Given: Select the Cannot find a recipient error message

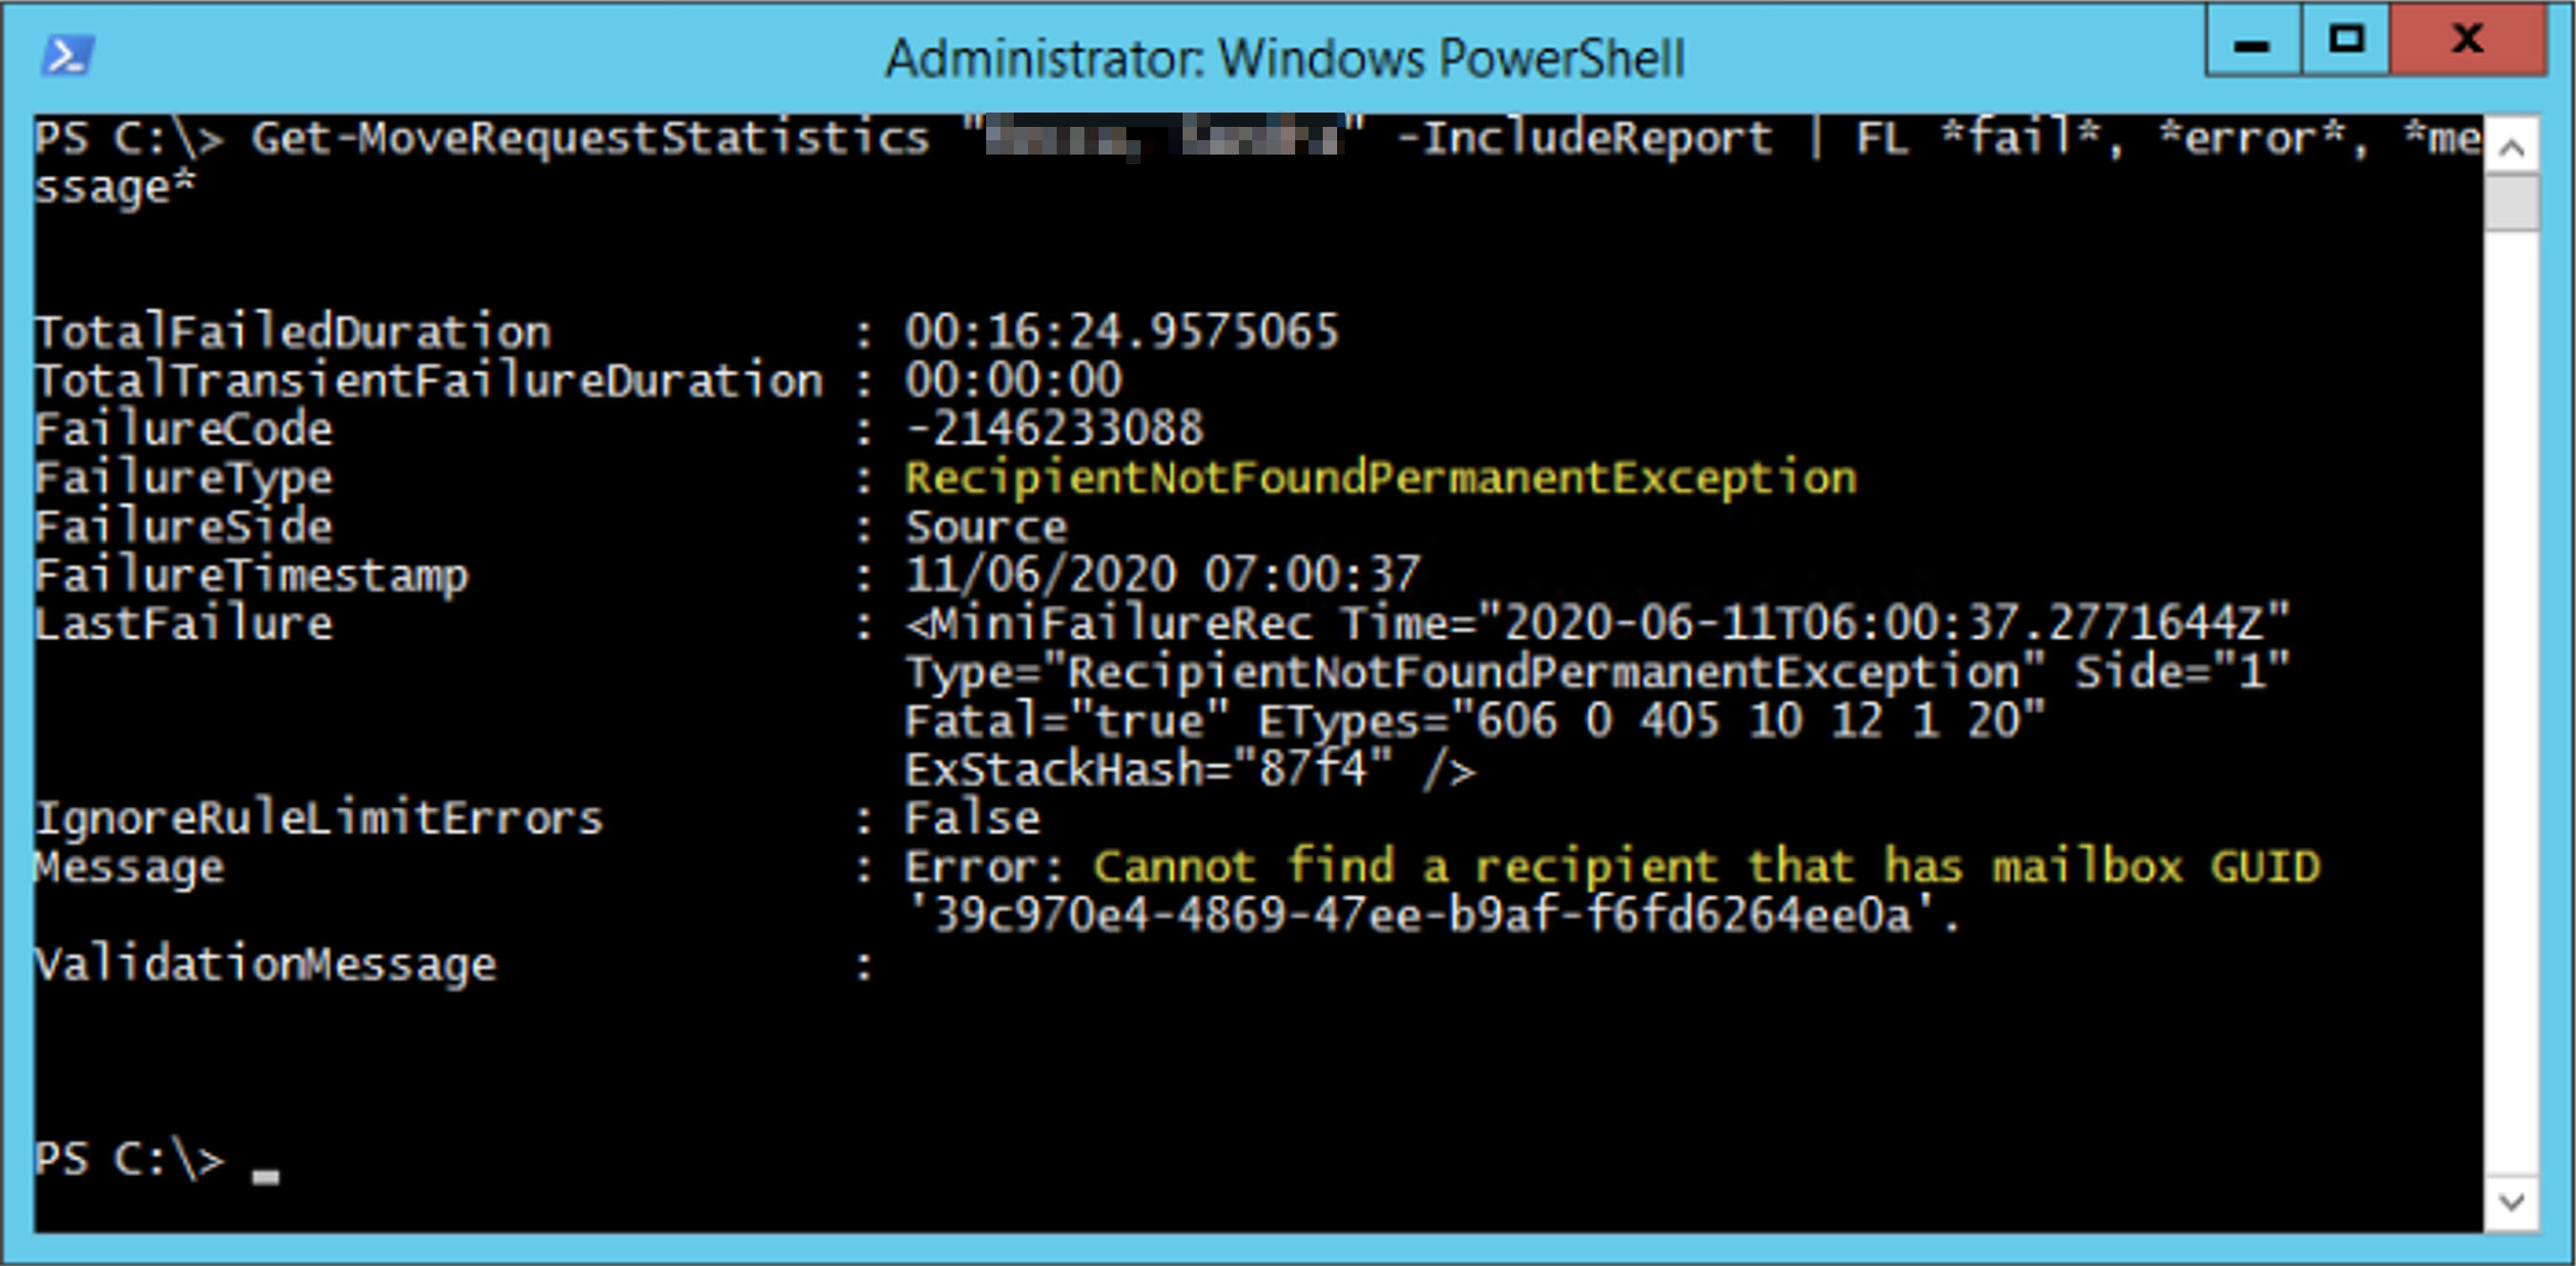Looking at the screenshot, I should 1700,867.
